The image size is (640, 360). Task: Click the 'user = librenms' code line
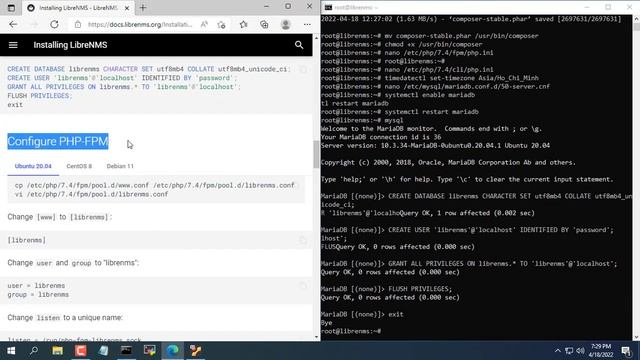(36, 286)
